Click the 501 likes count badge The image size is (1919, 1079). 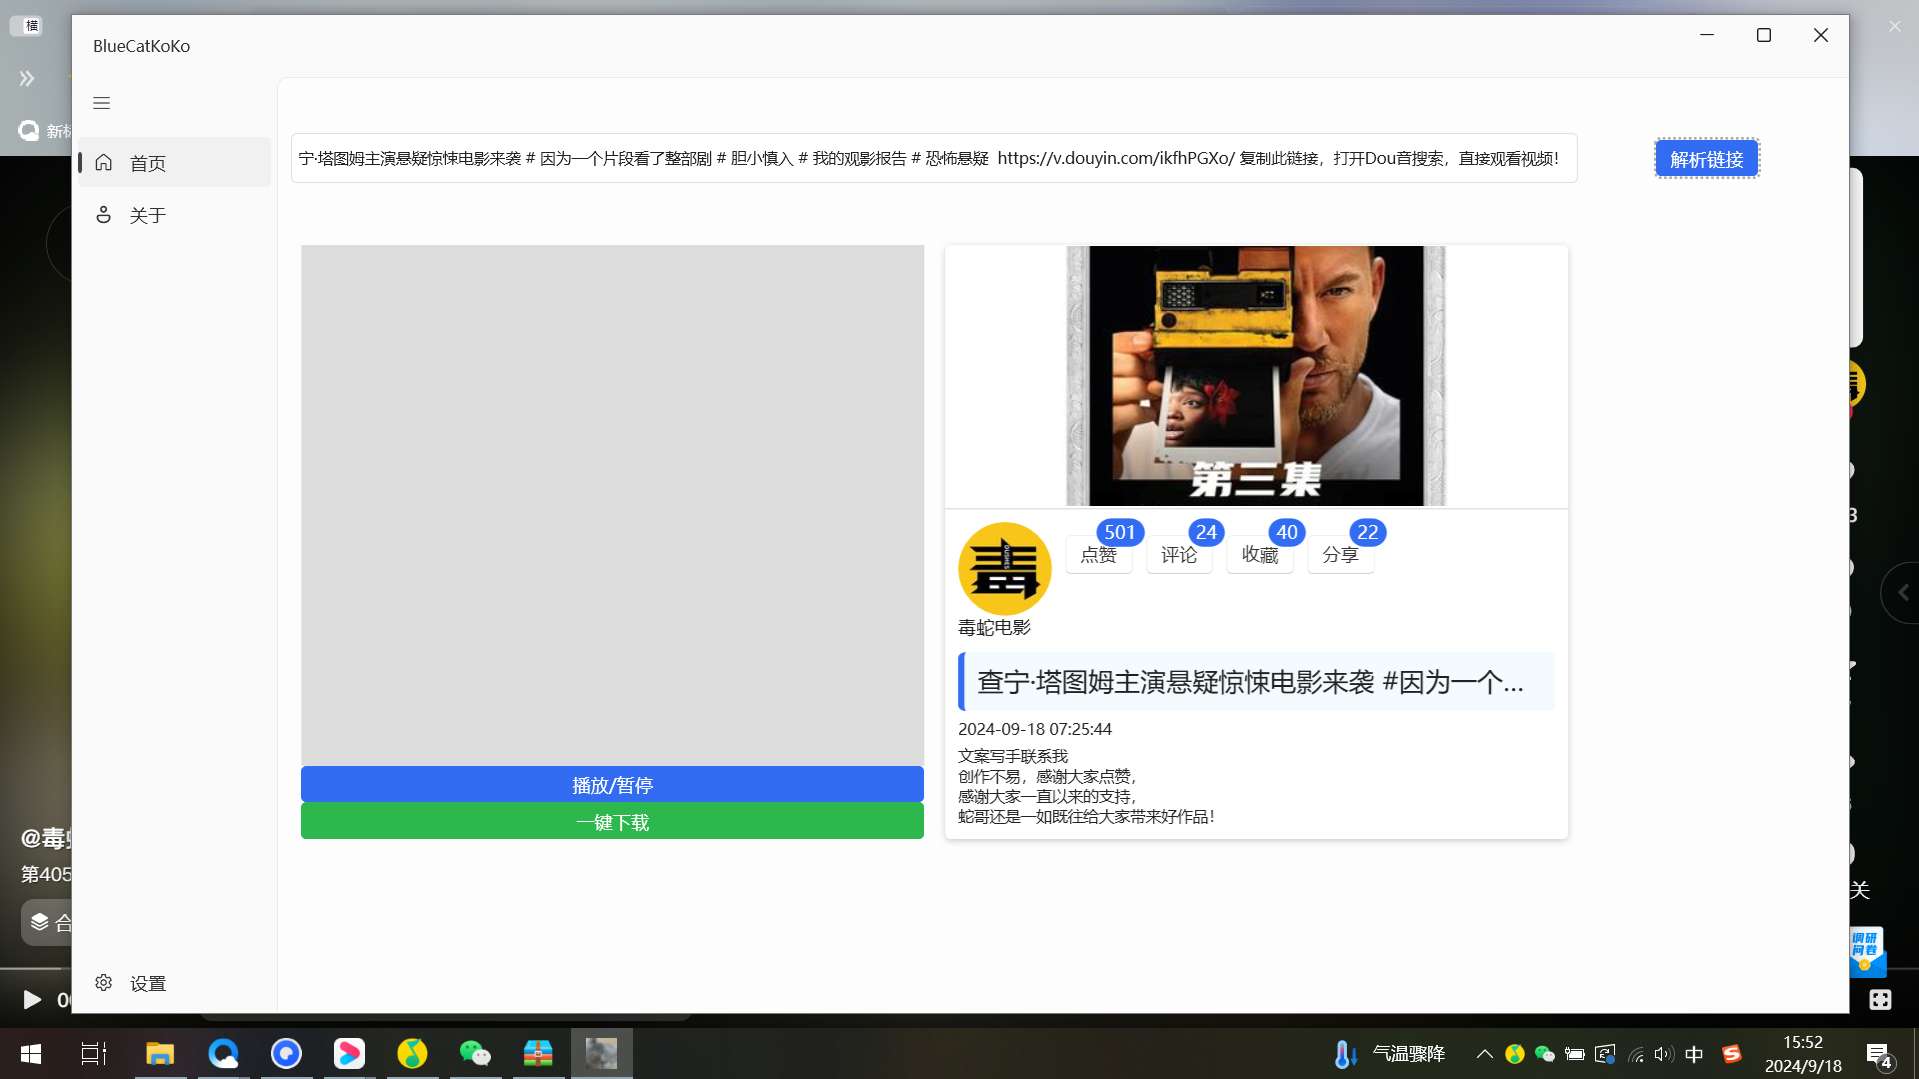[1120, 532]
